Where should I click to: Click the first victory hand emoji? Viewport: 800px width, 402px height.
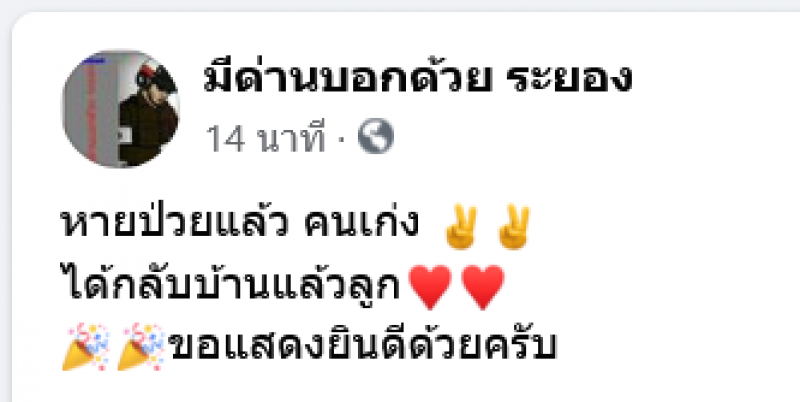461,227
